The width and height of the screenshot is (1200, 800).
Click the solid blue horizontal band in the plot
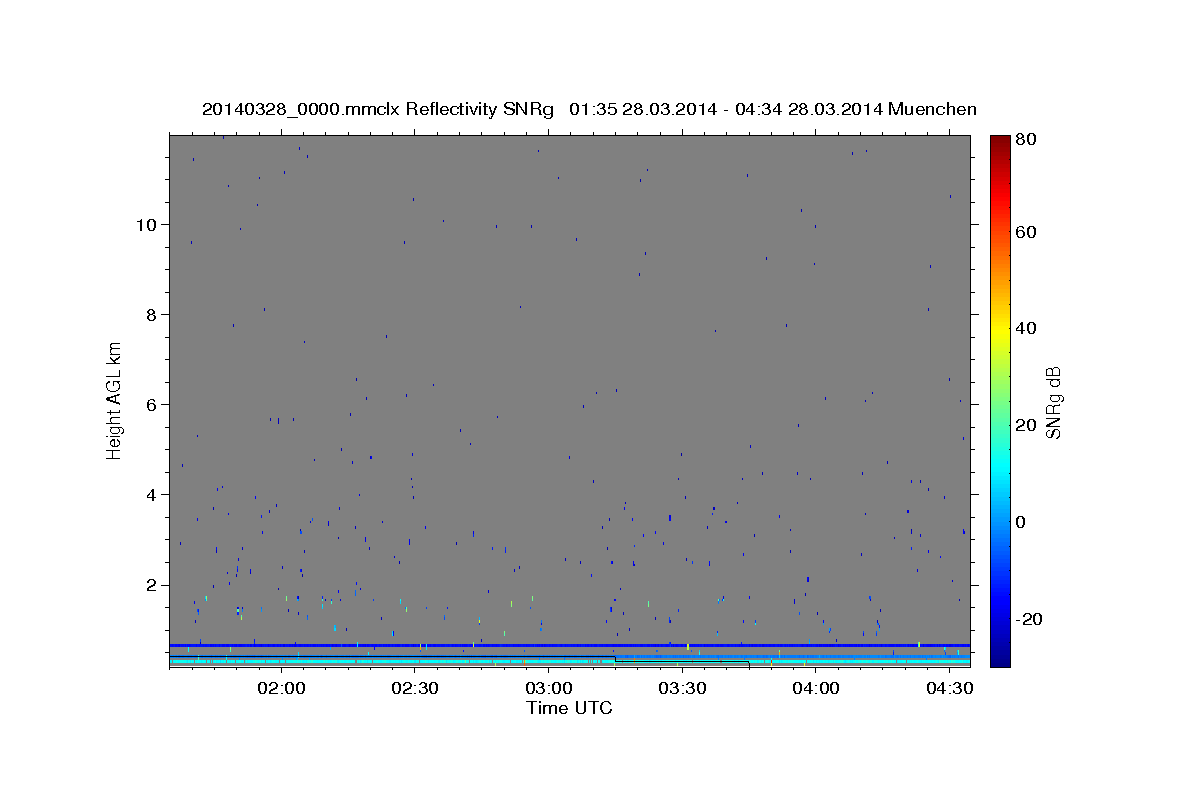click(570, 645)
